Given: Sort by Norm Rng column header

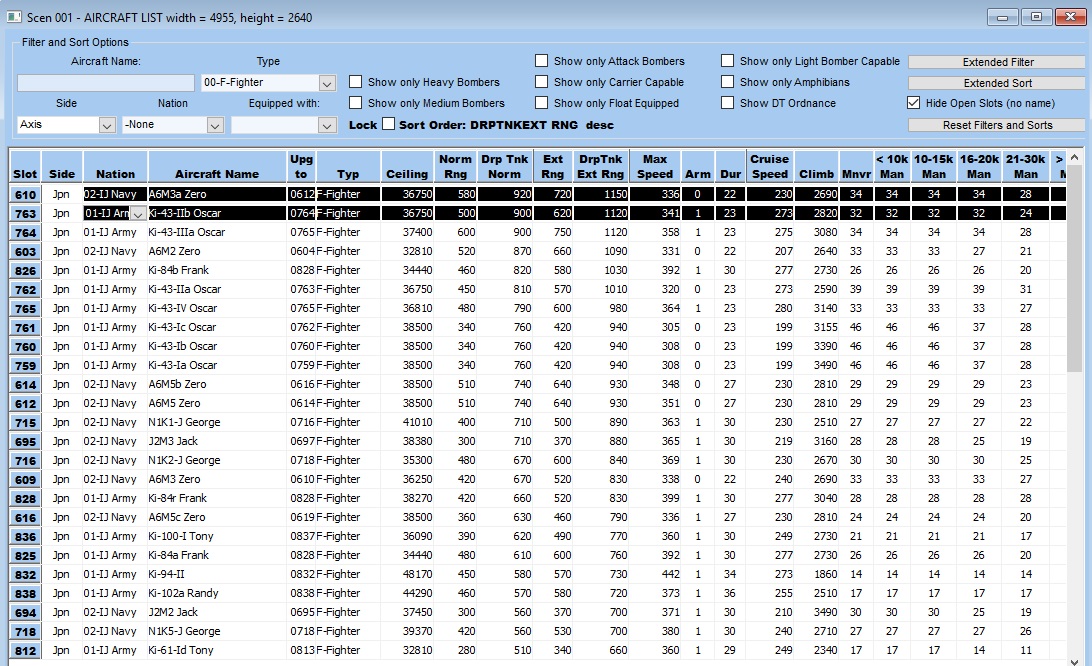Looking at the screenshot, I should coord(455,166).
